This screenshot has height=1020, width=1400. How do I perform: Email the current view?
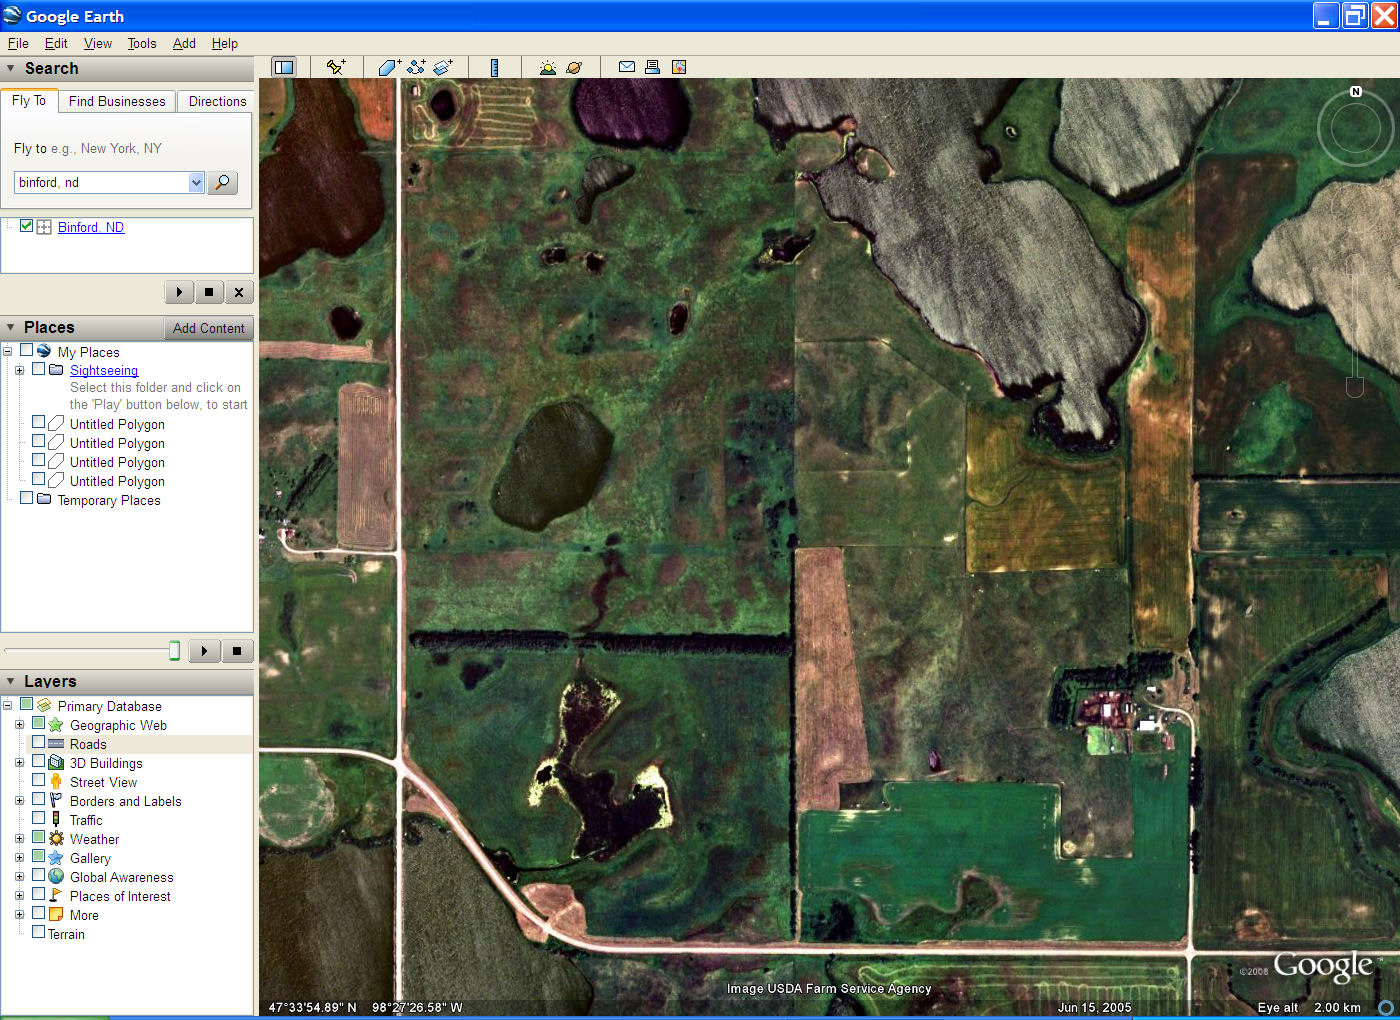tap(627, 67)
